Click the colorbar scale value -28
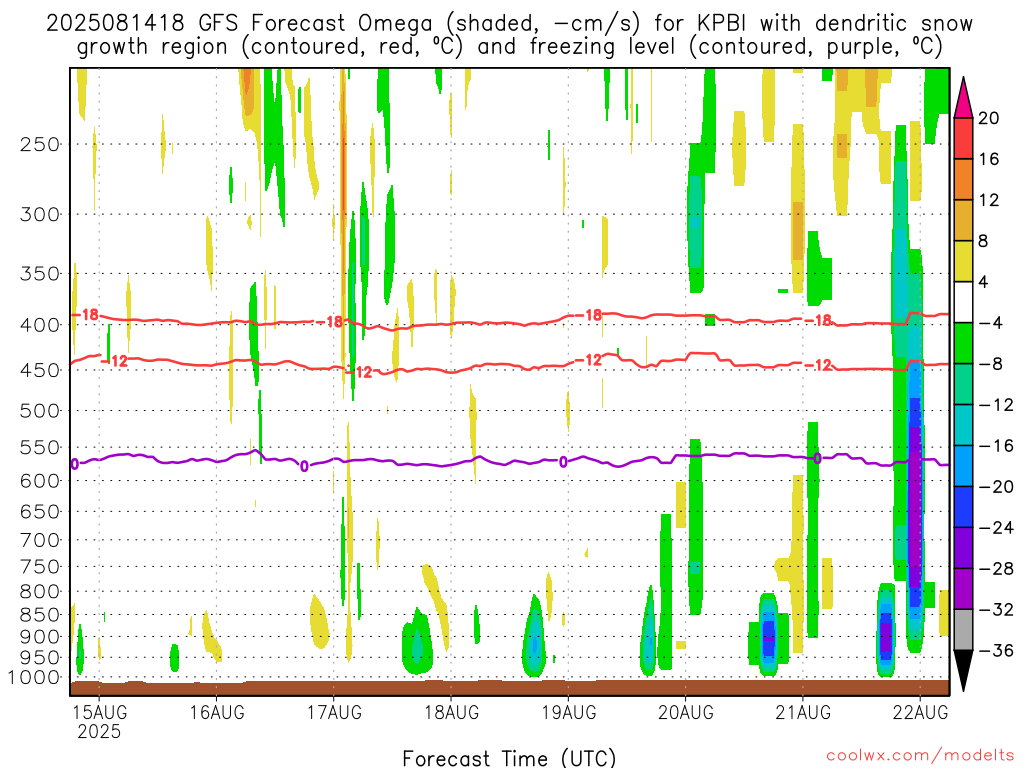This screenshot has width=1024, height=768. 996,569
